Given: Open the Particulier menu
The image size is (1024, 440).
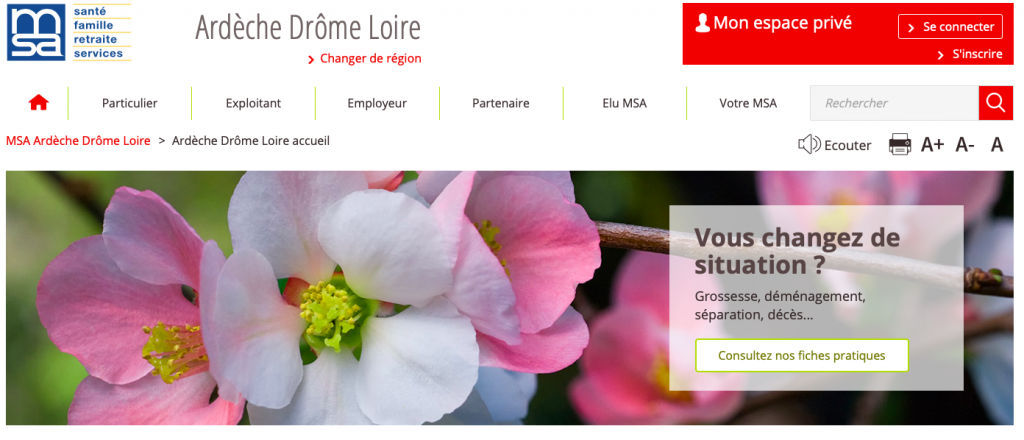Looking at the screenshot, I should click(129, 103).
